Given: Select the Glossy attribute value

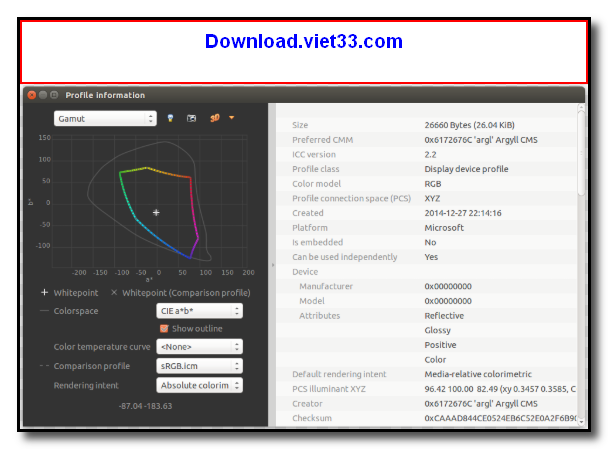Looking at the screenshot, I should click(437, 330).
